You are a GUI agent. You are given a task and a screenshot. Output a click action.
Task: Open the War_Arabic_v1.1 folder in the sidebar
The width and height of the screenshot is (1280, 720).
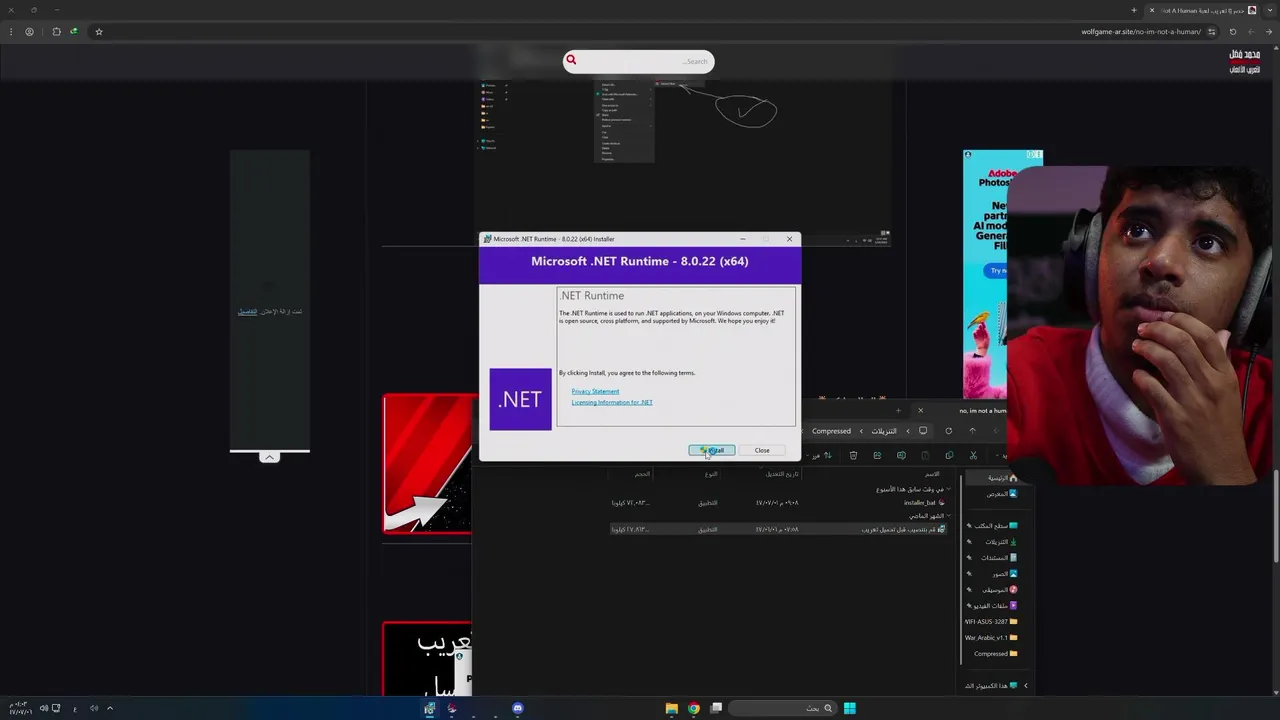click(x=991, y=638)
